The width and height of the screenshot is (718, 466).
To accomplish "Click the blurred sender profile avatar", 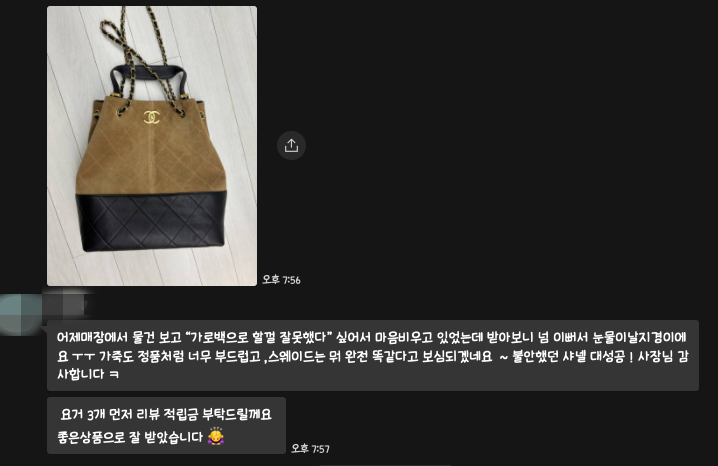I will click(x=21, y=315).
